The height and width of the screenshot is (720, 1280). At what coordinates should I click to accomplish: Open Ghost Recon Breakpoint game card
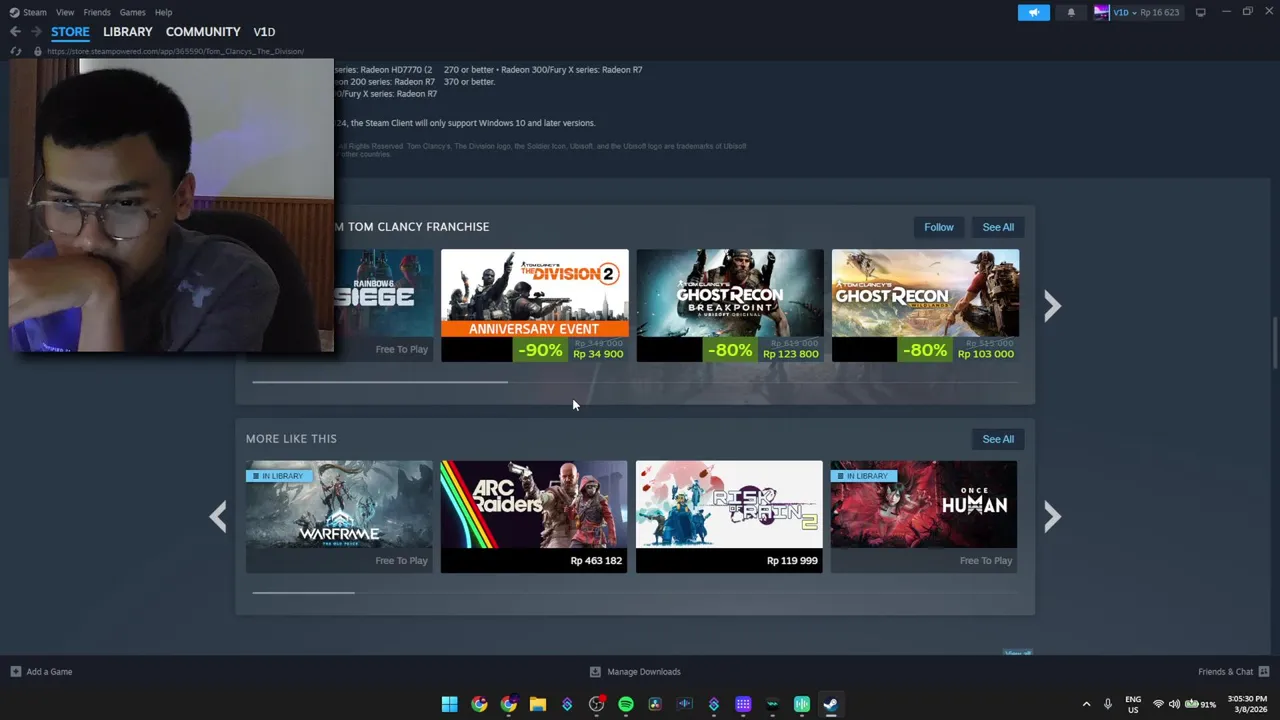[x=730, y=305]
